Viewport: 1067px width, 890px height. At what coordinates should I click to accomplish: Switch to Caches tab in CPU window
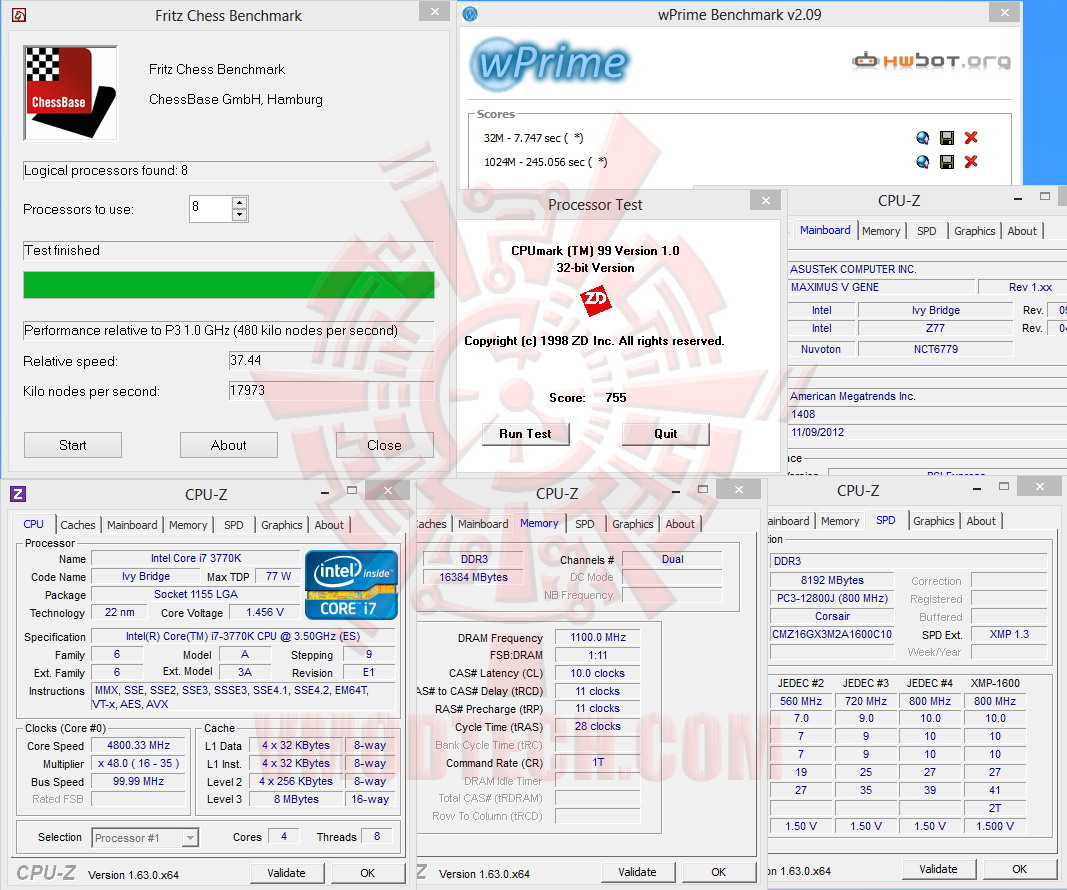(78, 525)
